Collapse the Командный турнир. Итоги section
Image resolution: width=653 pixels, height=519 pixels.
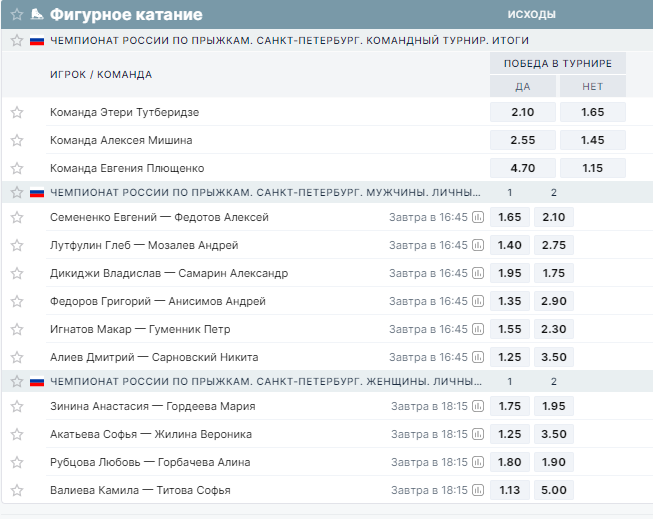pyautogui.click(x=16, y=40)
